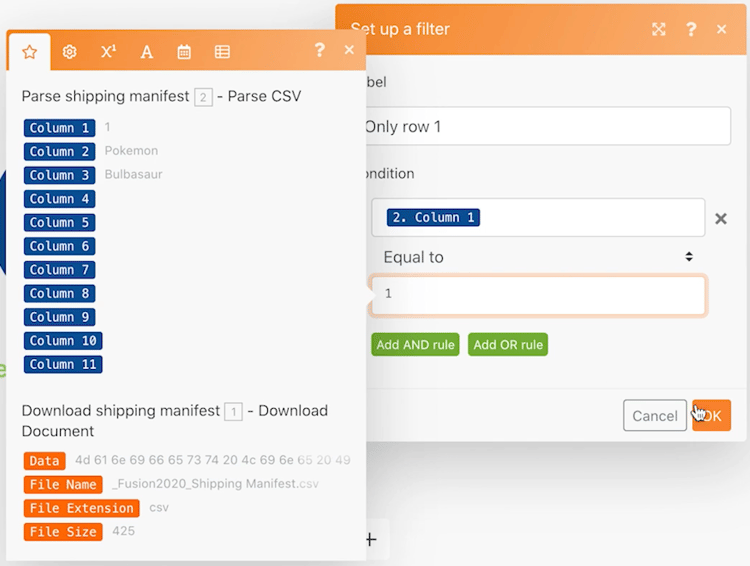This screenshot has height=566, width=750.
Task: Confirm the filter with OK
Action: point(711,415)
